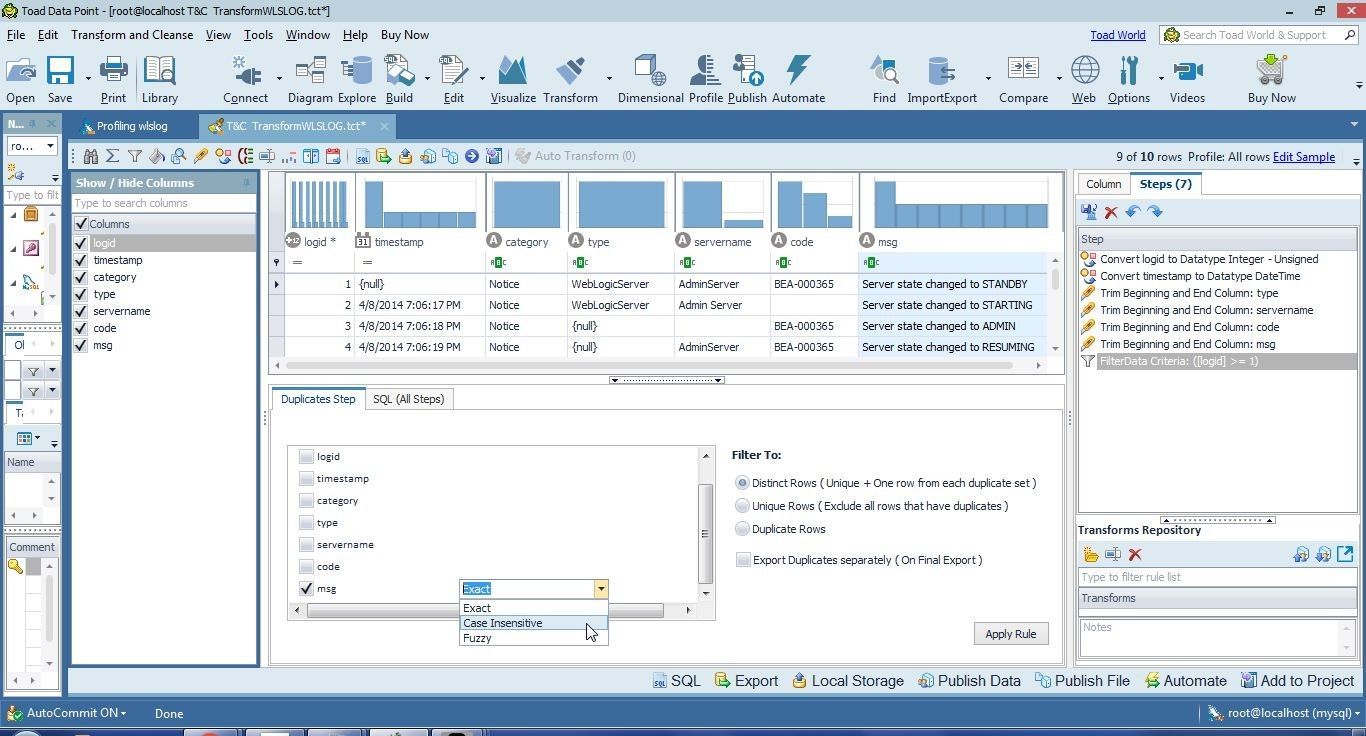Screen dimensions: 1366x736
Task: Open the Explore database tool
Action: tap(356, 80)
